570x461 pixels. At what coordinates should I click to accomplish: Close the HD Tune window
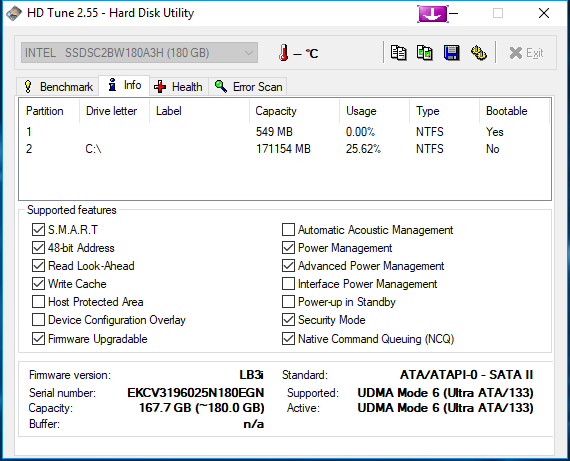point(544,13)
